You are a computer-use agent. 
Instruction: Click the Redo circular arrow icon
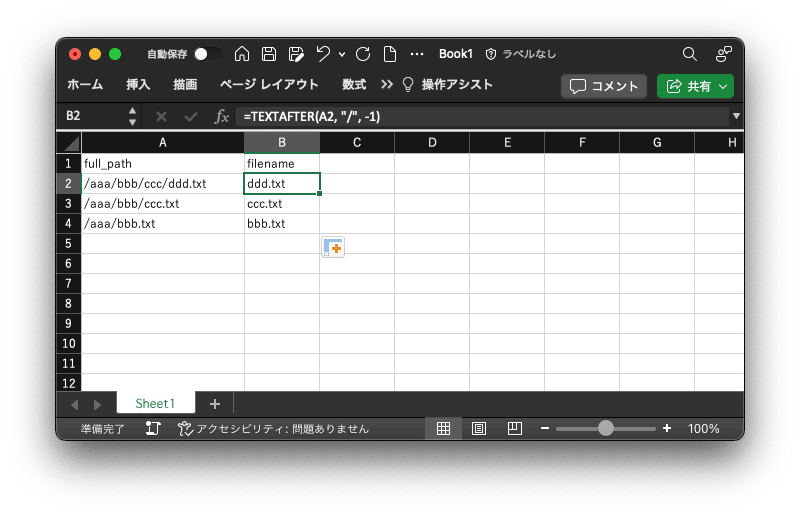tap(363, 54)
